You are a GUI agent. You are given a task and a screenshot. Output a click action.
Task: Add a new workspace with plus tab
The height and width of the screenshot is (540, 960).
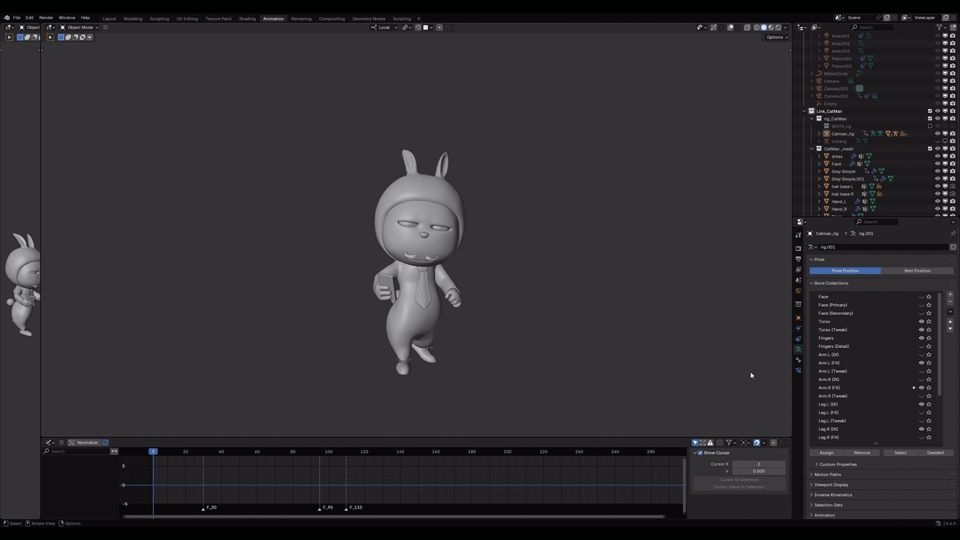pyautogui.click(x=419, y=19)
